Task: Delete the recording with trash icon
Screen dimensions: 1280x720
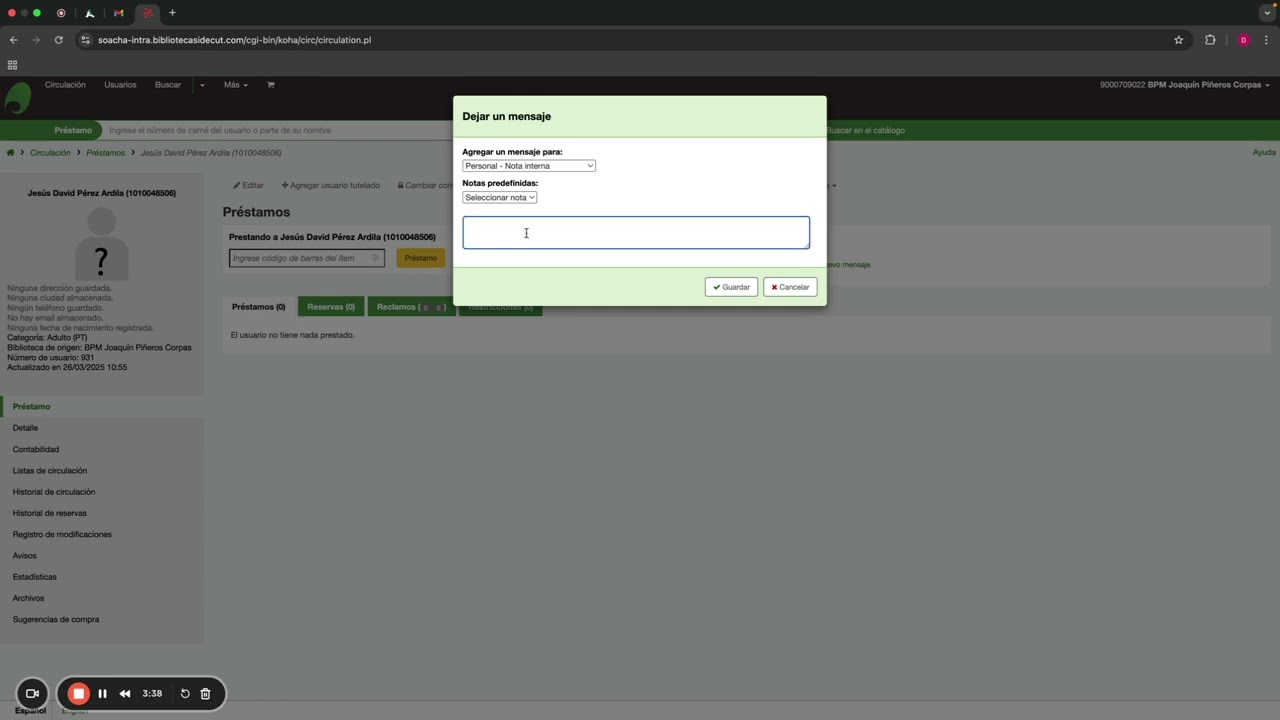Action: 205,693
